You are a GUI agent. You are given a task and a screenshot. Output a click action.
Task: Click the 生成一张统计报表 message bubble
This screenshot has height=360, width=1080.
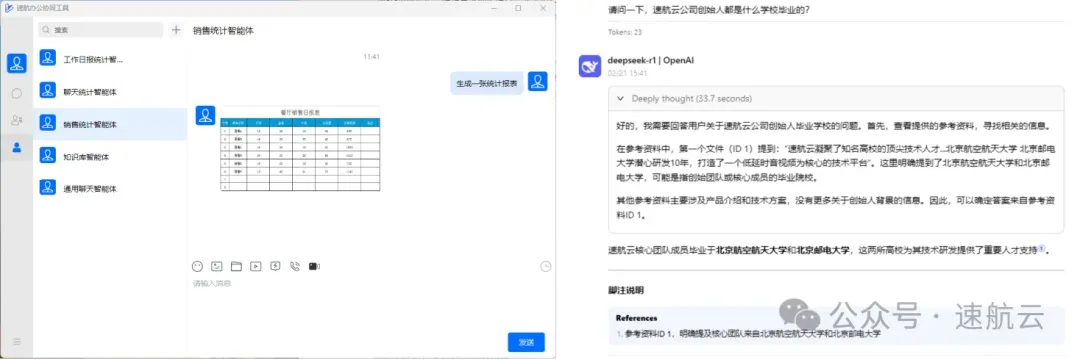(x=487, y=83)
